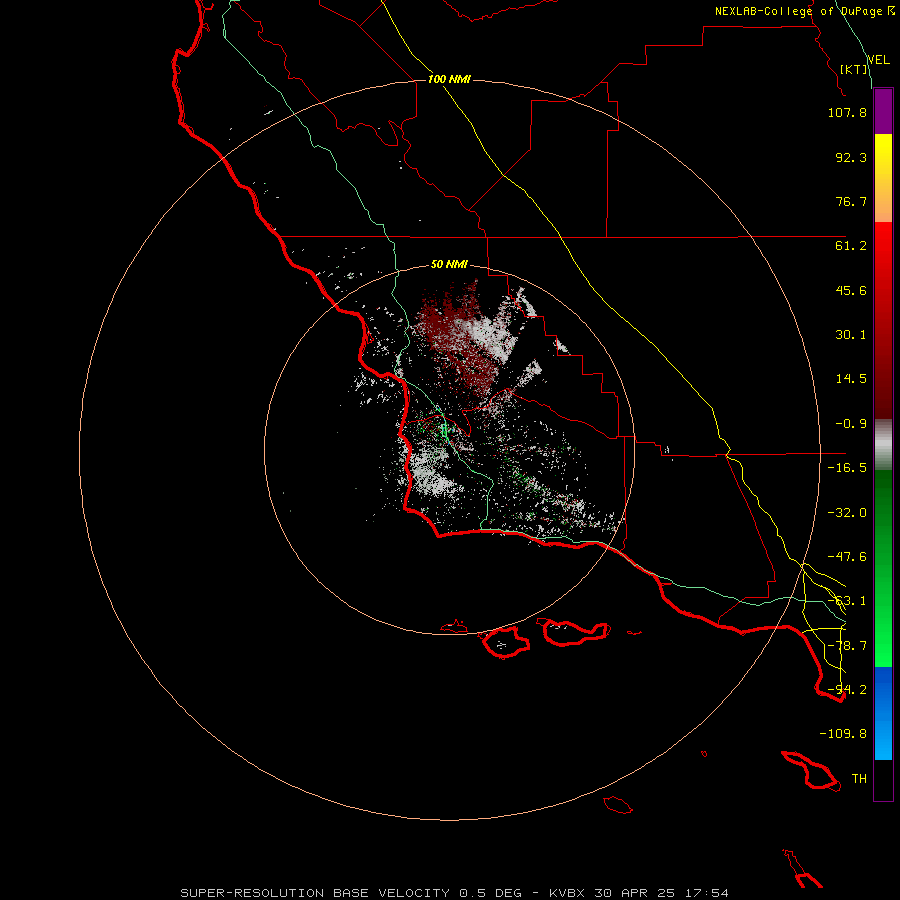Click the 14.5 scale value

tap(851, 379)
